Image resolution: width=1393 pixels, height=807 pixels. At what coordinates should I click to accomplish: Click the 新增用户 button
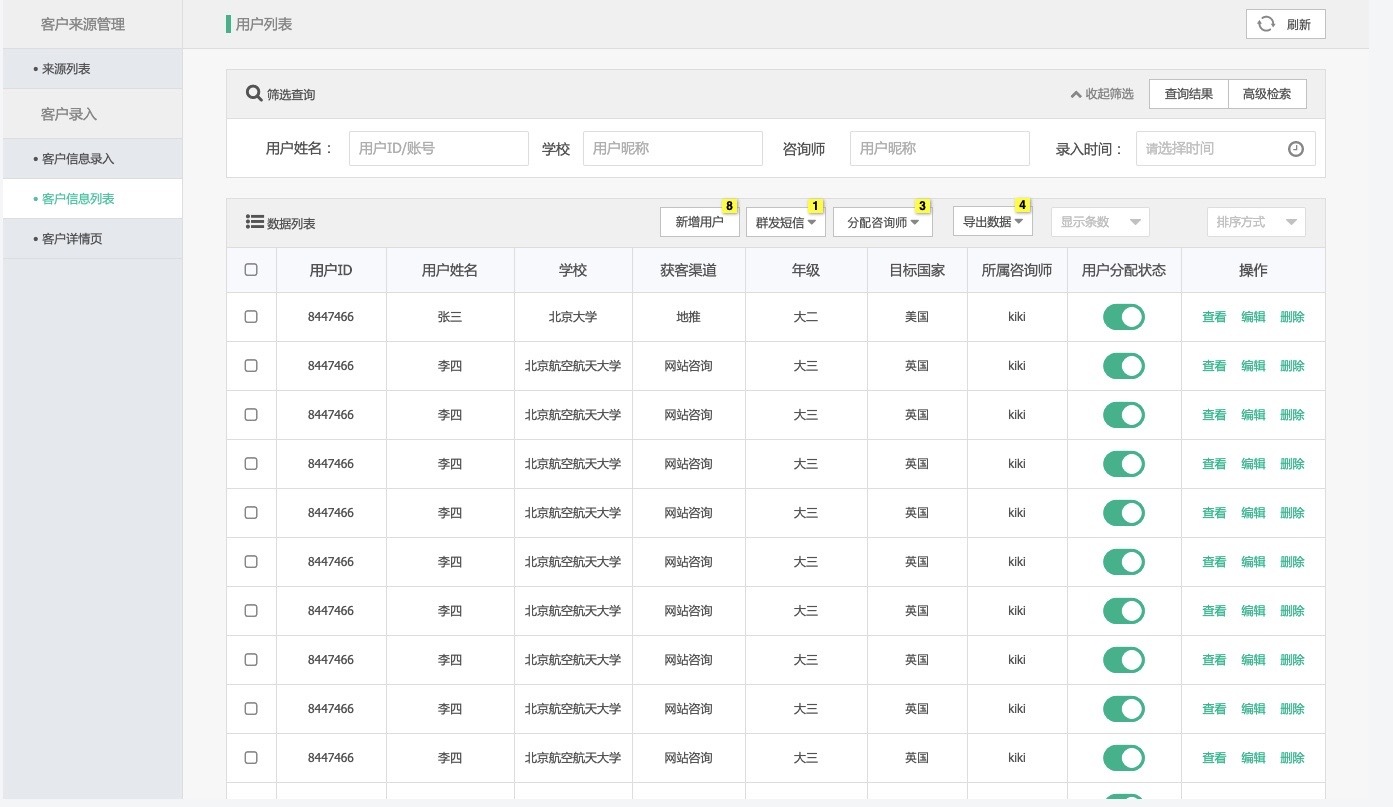[699, 222]
